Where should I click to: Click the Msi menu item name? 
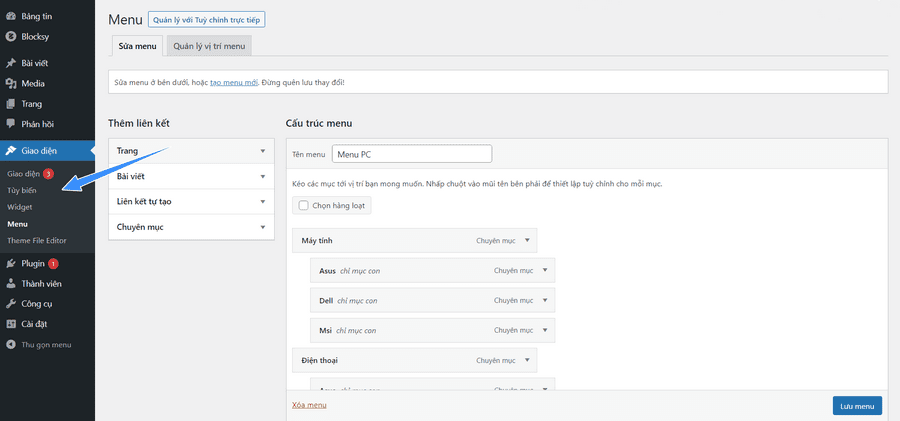coord(325,331)
